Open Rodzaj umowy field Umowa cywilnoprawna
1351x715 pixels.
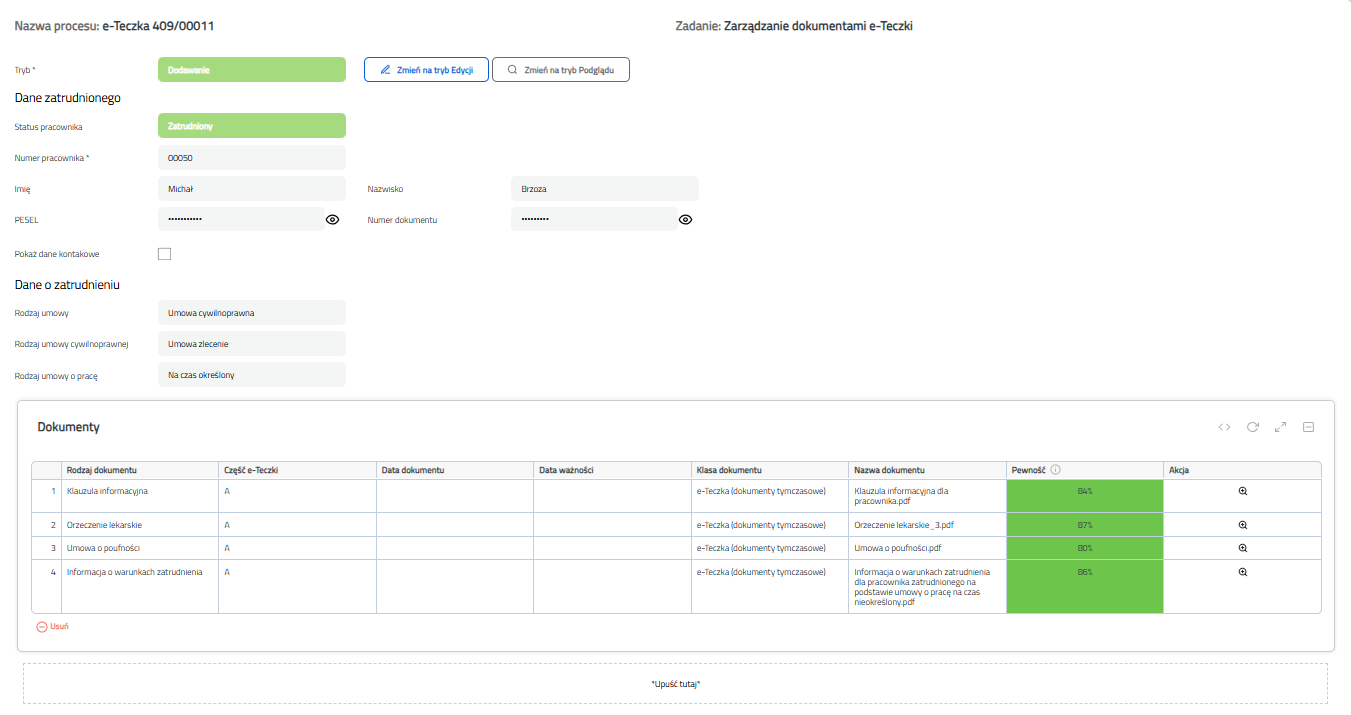(x=252, y=313)
